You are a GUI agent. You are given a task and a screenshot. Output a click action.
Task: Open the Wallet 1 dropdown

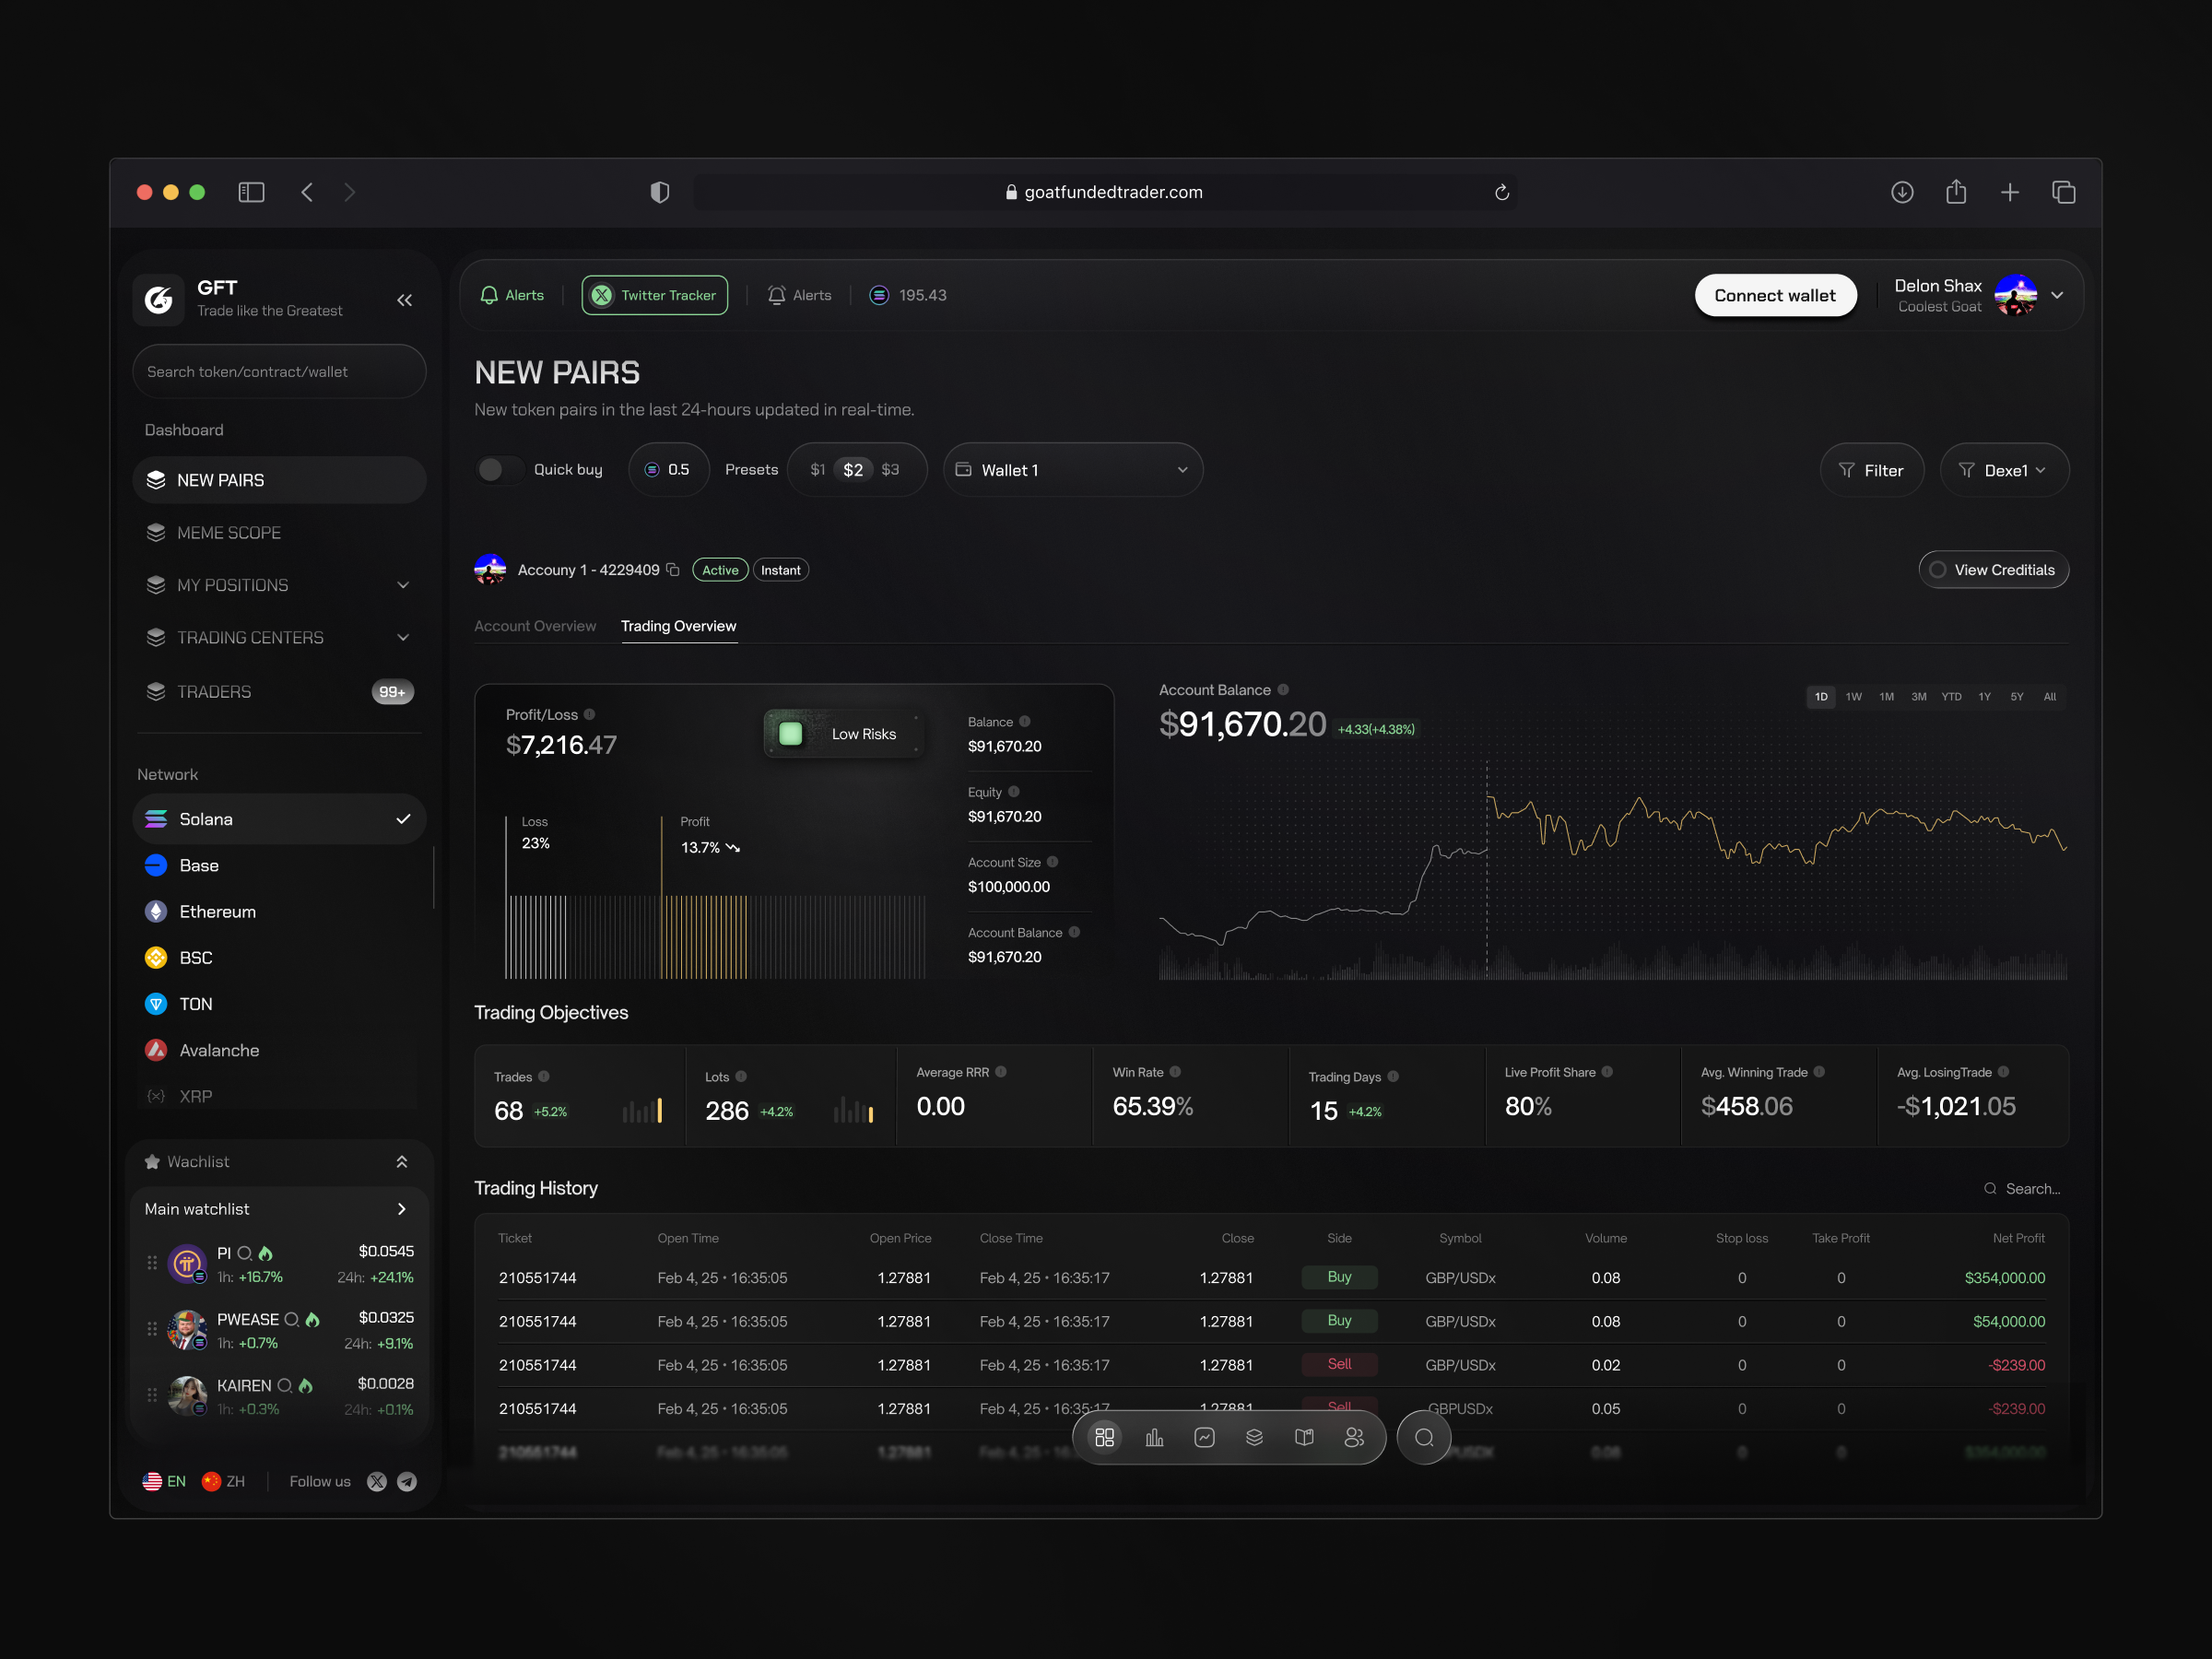pyautogui.click(x=1073, y=469)
